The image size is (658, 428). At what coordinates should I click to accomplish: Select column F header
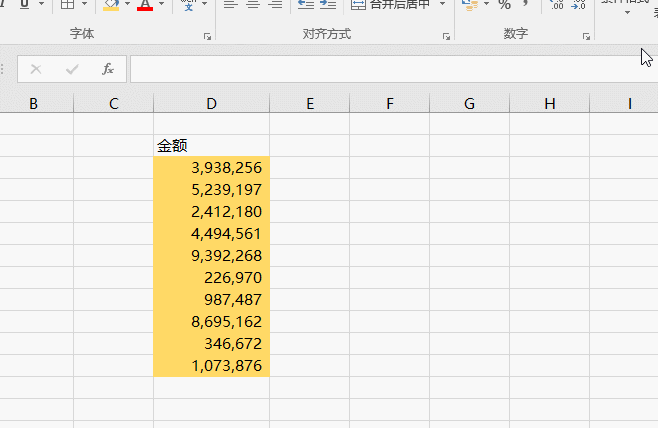tap(390, 104)
